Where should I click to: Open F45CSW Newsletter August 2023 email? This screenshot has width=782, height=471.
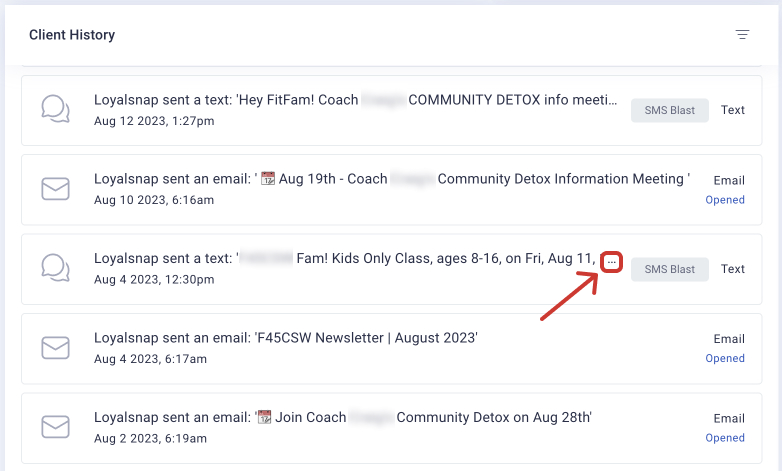[285, 338]
